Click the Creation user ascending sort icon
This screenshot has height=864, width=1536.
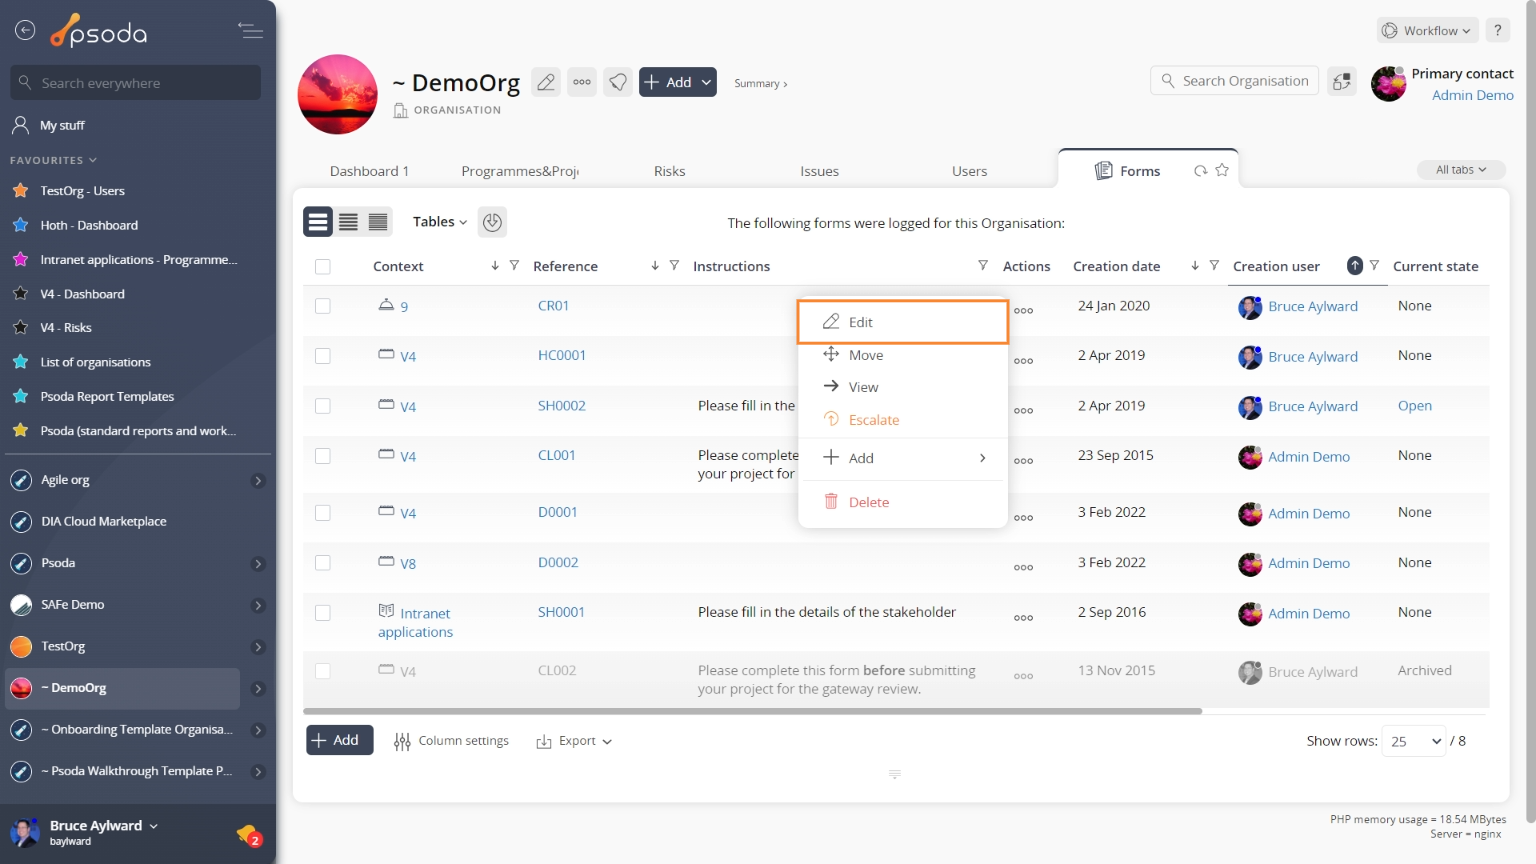pyautogui.click(x=1355, y=265)
